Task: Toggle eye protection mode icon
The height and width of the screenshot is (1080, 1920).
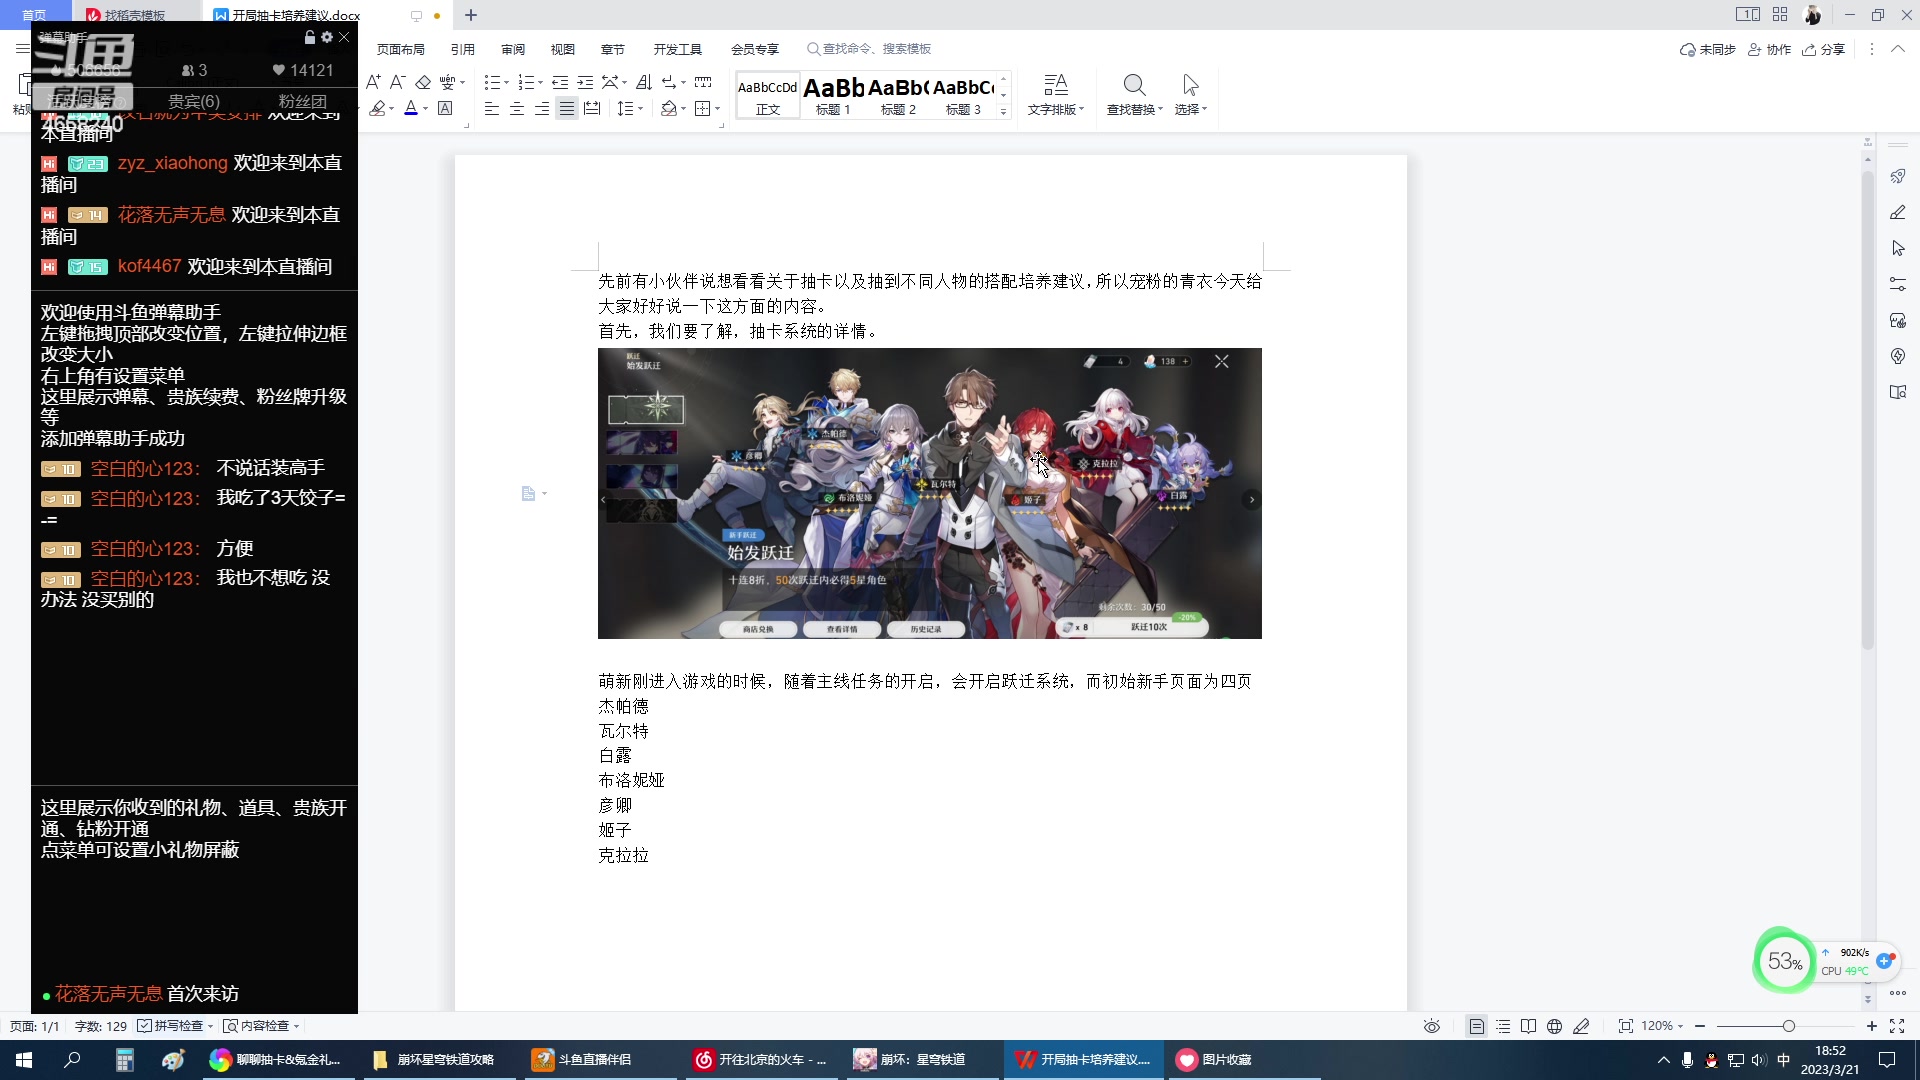Action: pyautogui.click(x=1432, y=1026)
